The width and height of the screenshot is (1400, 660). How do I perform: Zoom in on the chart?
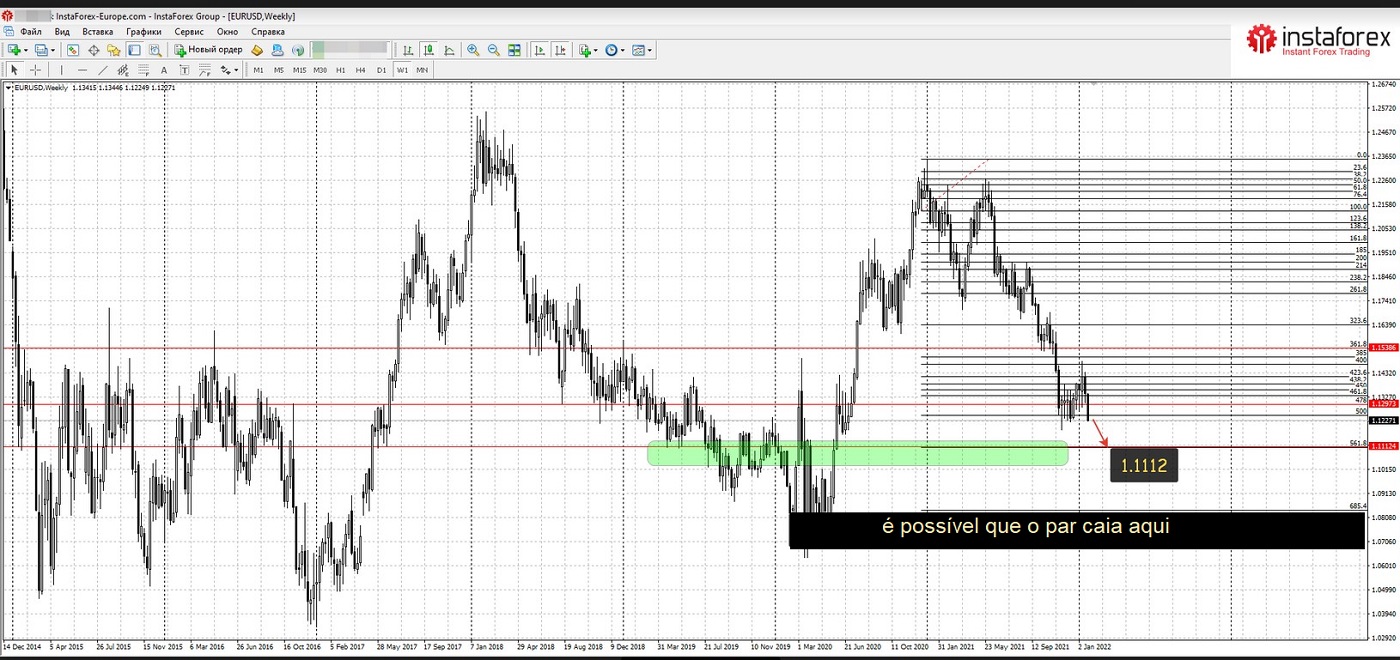click(472, 50)
